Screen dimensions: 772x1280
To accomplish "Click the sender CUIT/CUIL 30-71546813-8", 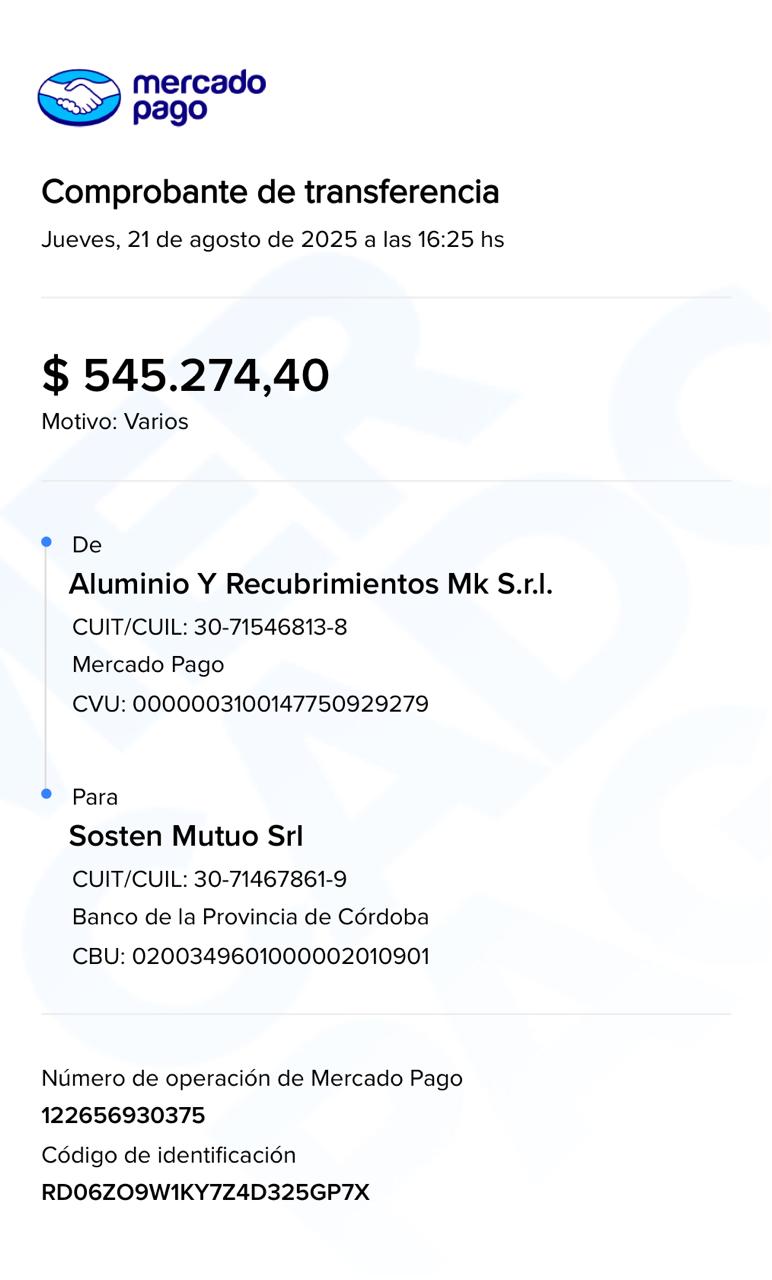I will (210, 628).
